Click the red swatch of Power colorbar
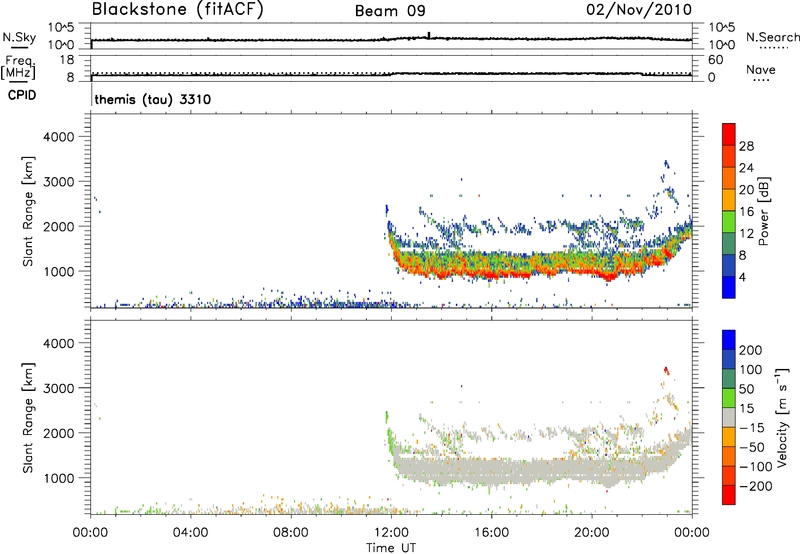 point(729,134)
